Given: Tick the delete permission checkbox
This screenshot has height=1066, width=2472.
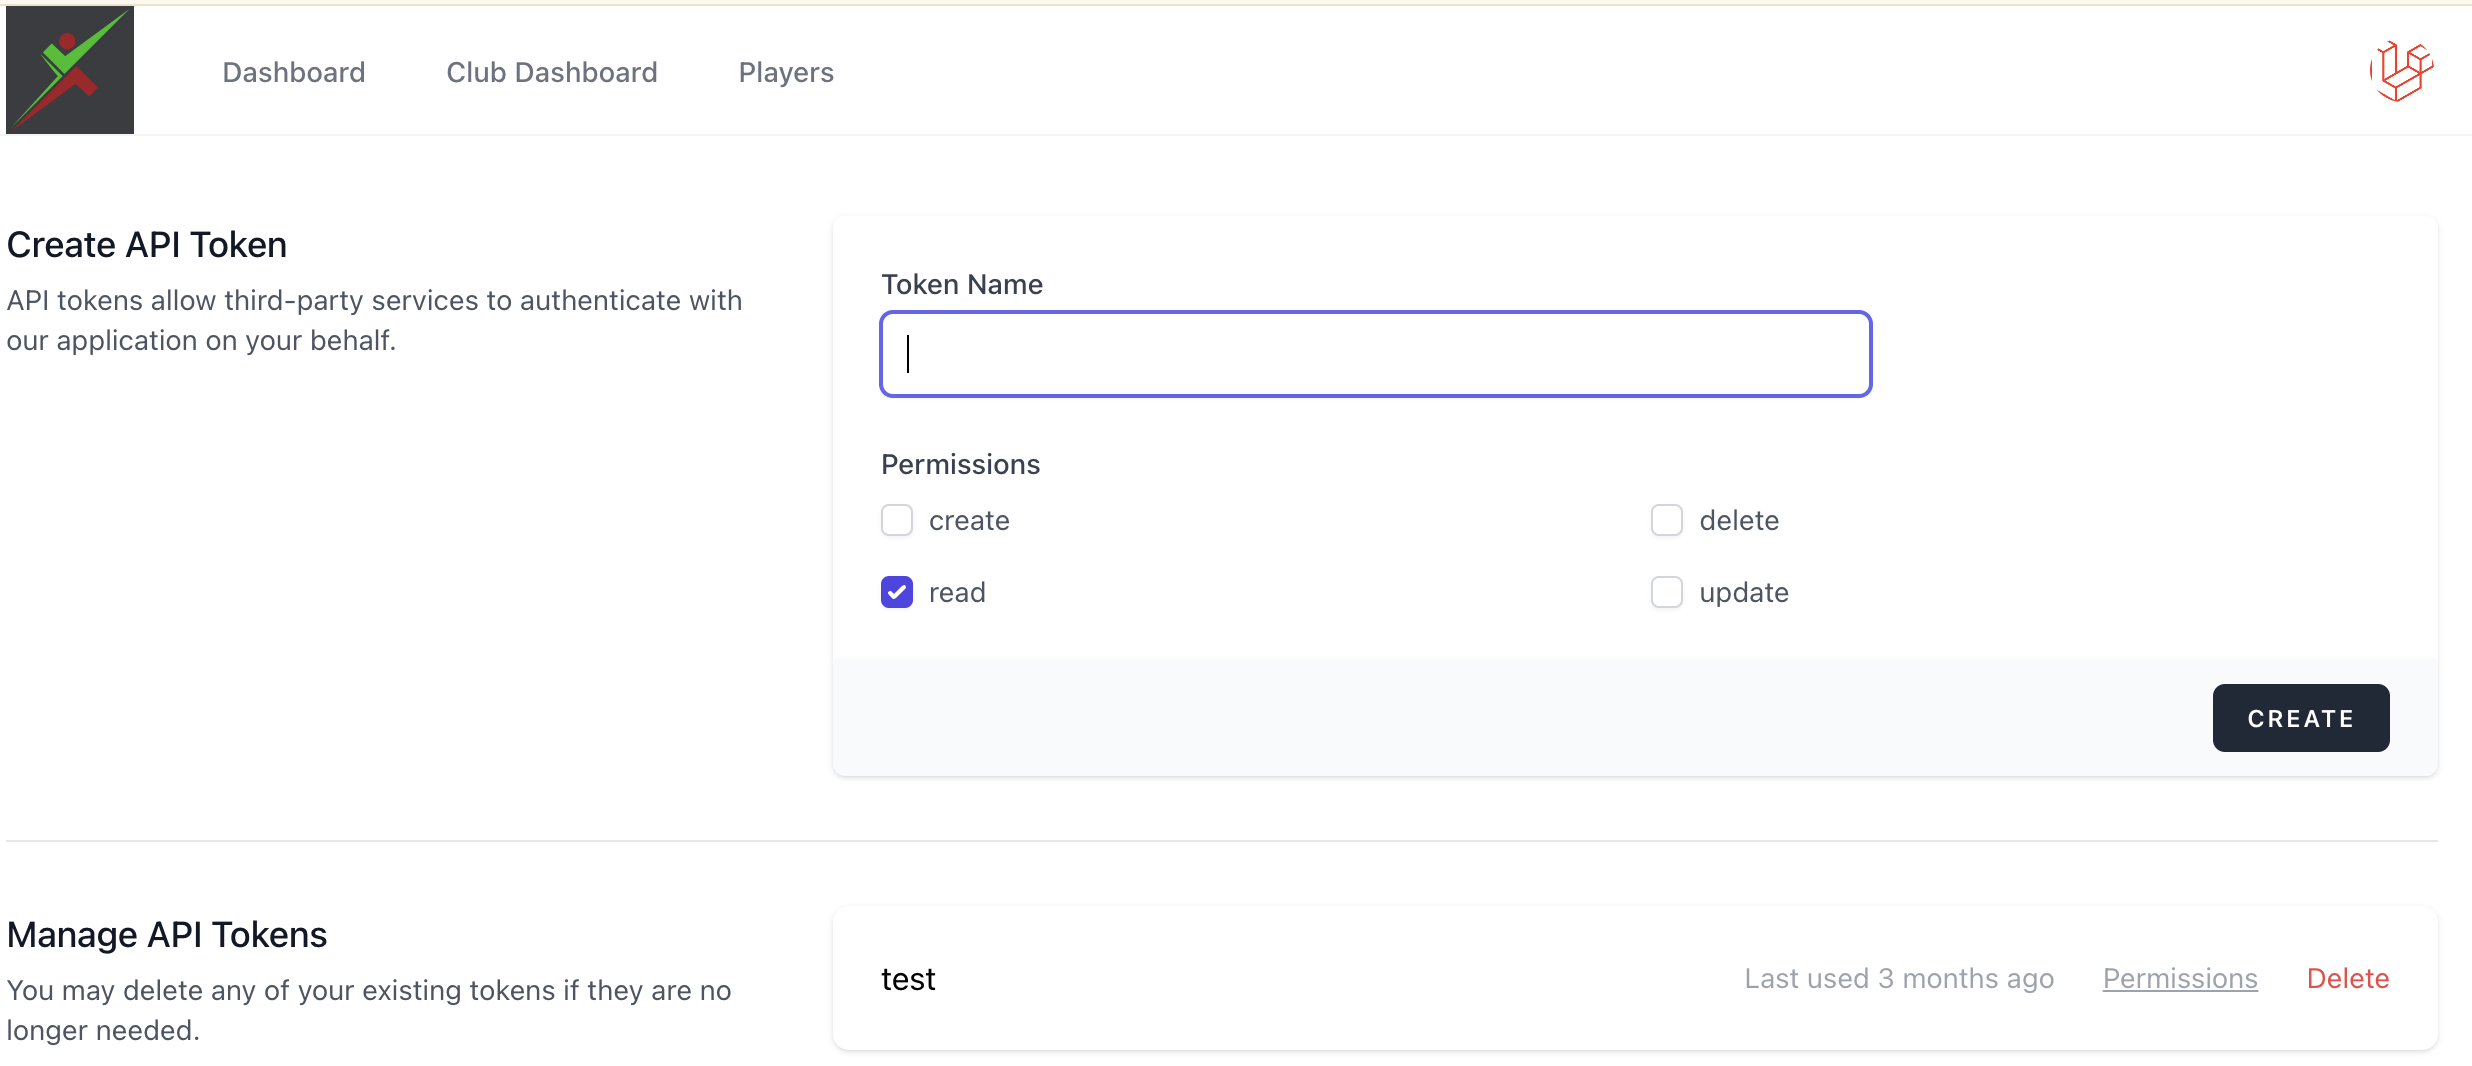Looking at the screenshot, I should pyautogui.click(x=1667, y=520).
